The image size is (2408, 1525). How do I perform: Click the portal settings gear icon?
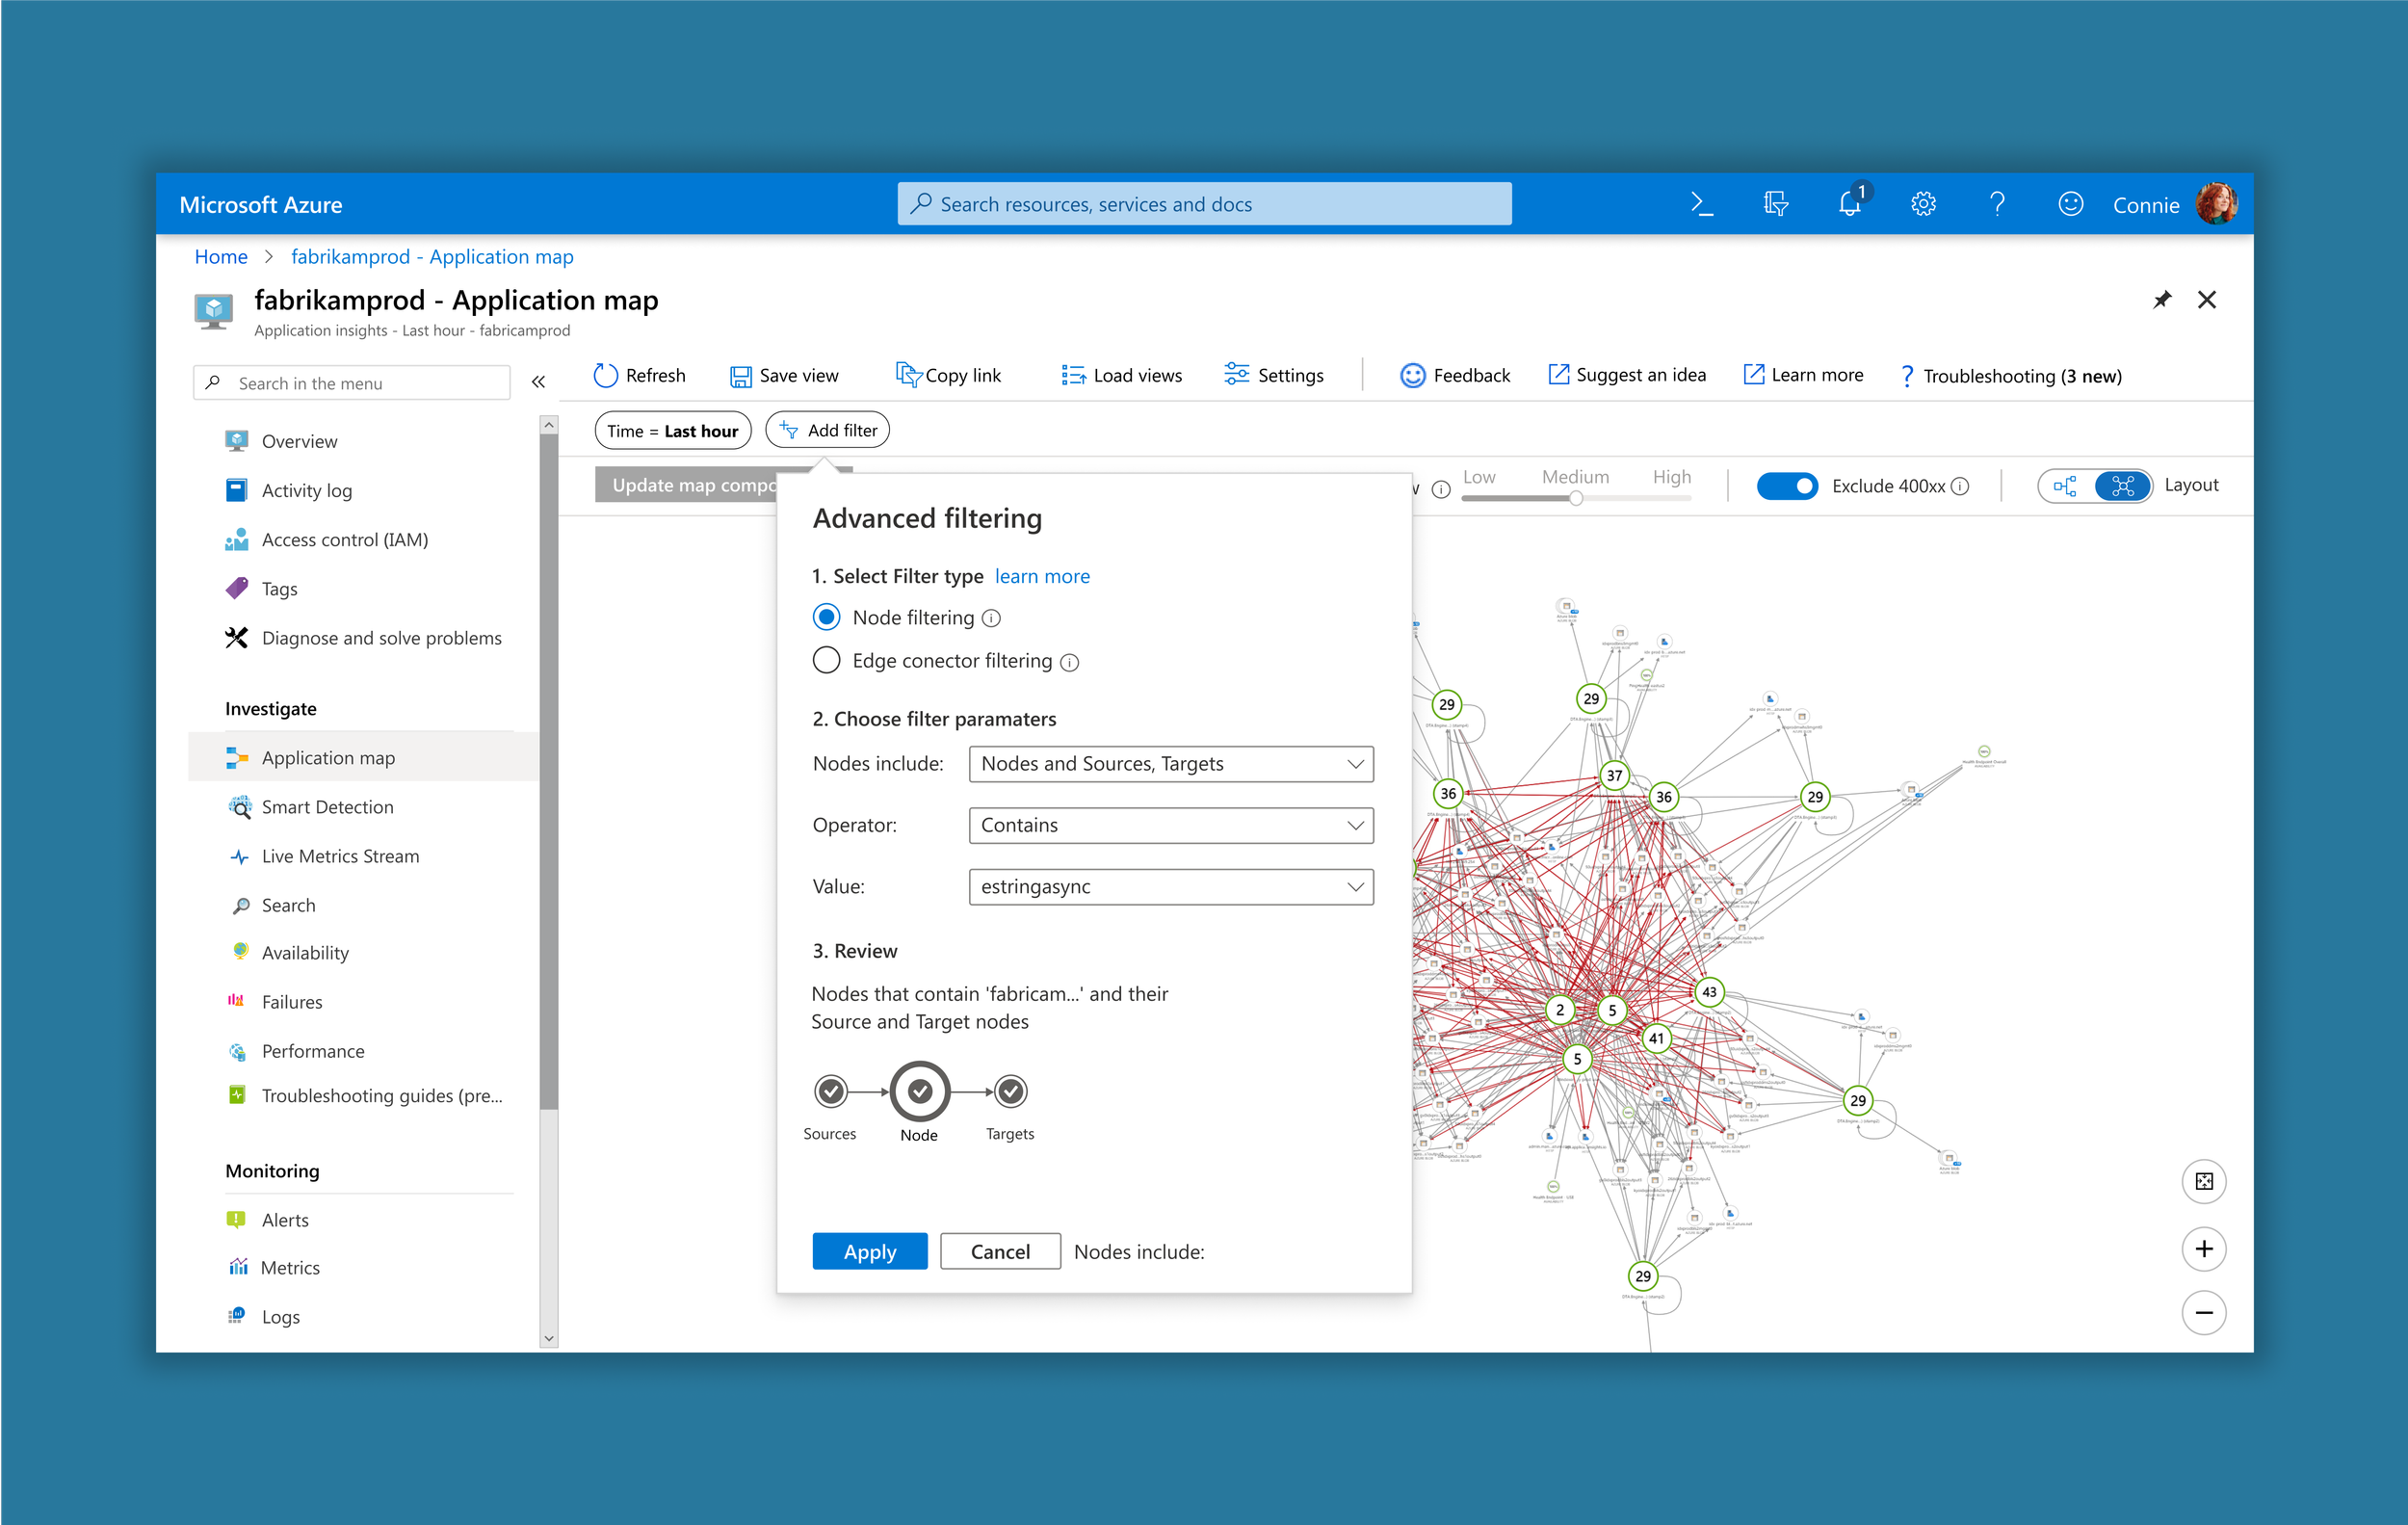[1923, 204]
